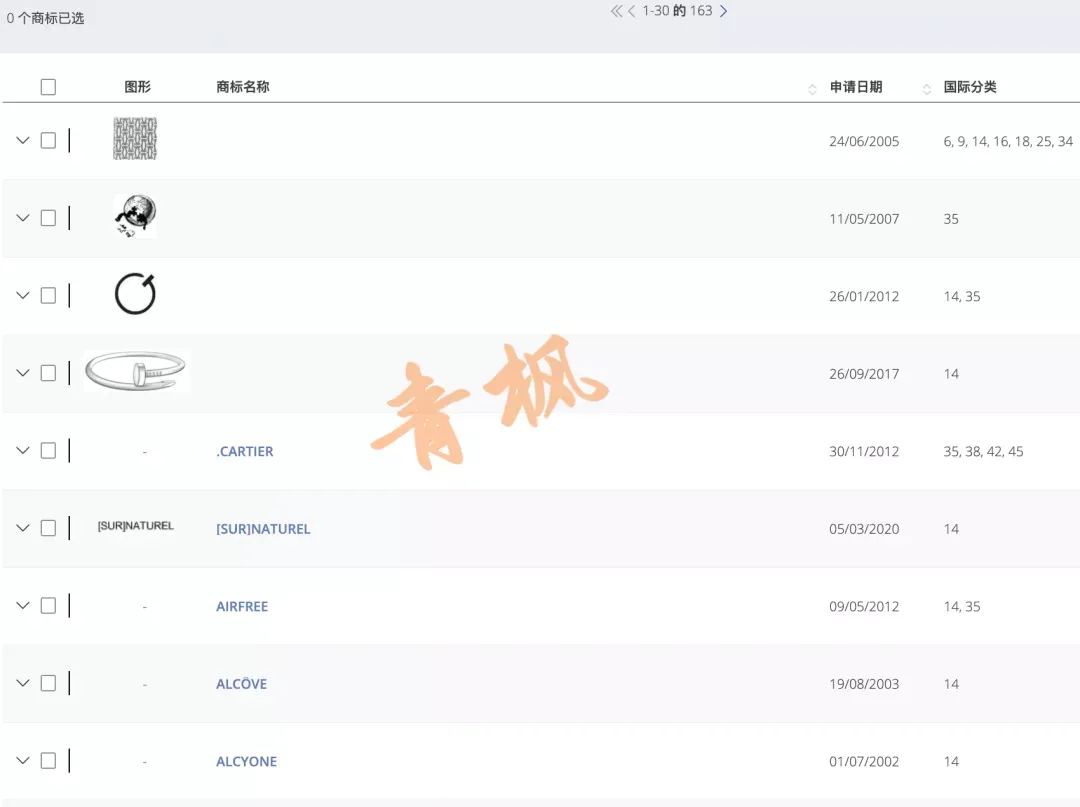
Task: Click the date 01/07/2002
Action: click(x=864, y=762)
